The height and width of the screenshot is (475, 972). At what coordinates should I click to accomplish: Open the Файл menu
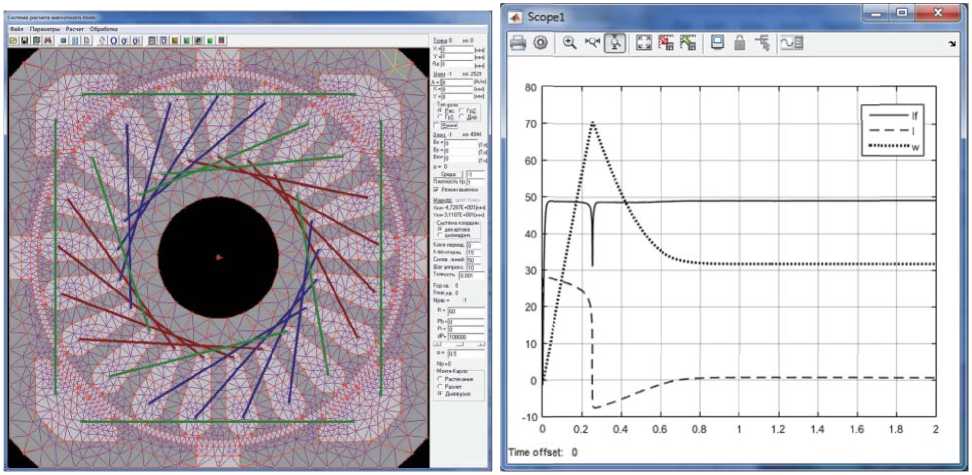pyautogui.click(x=17, y=29)
